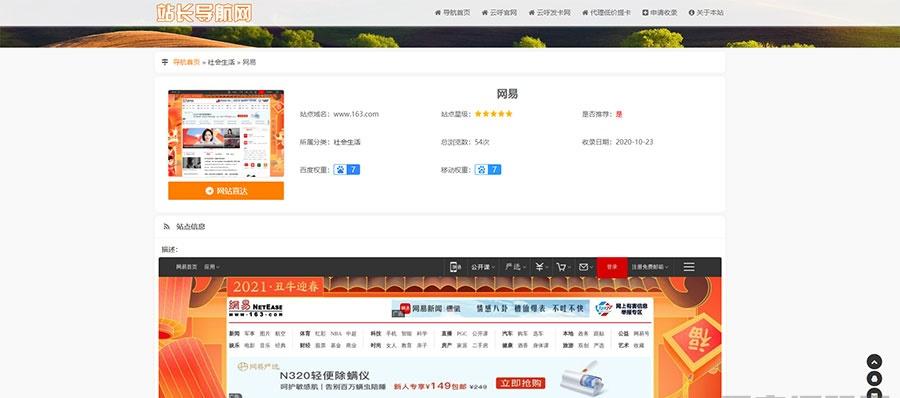Viewport: 900px width, 398px height.
Task: Click the red 立即抢购 buy button
Action: (521, 383)
